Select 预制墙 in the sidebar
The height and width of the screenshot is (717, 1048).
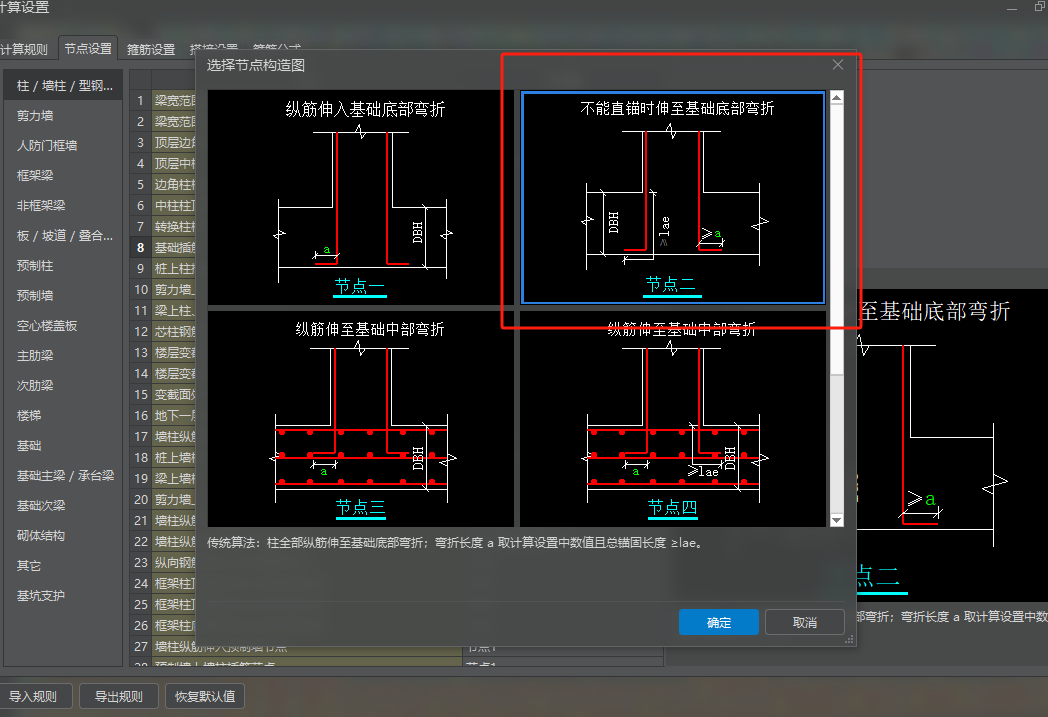pyautogui.click(x=64, y=295)
